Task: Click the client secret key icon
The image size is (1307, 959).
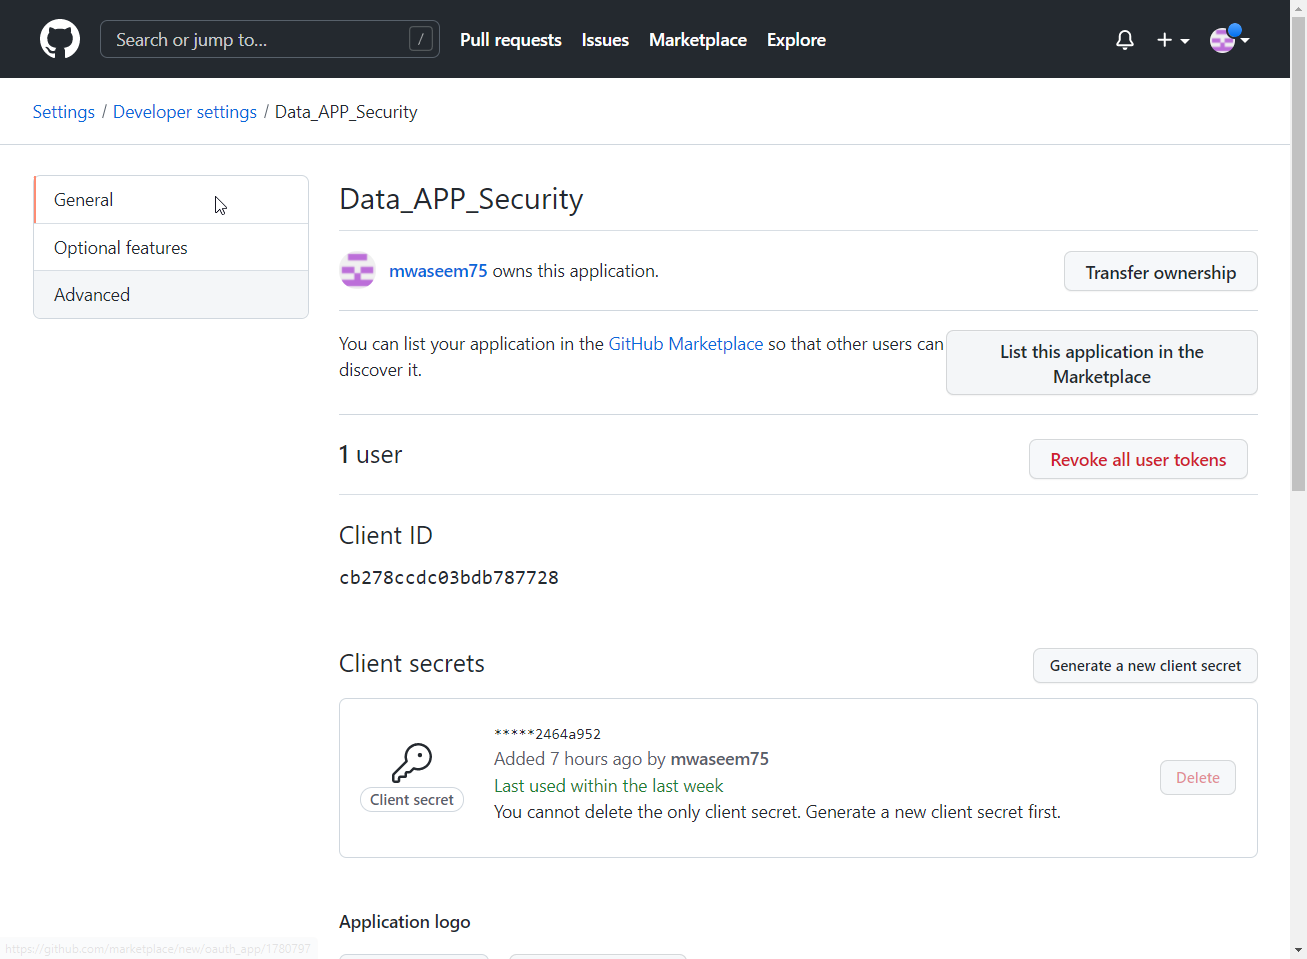Action: click(x=411, y=763)
